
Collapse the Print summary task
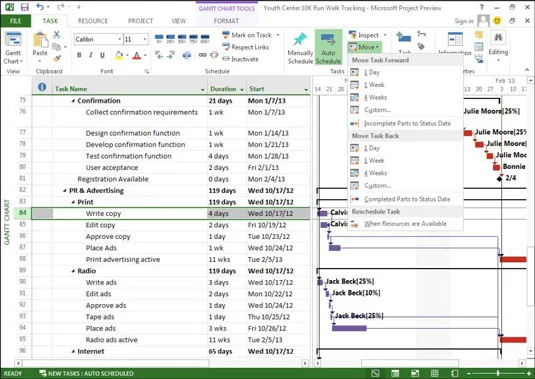click(73, 202)
